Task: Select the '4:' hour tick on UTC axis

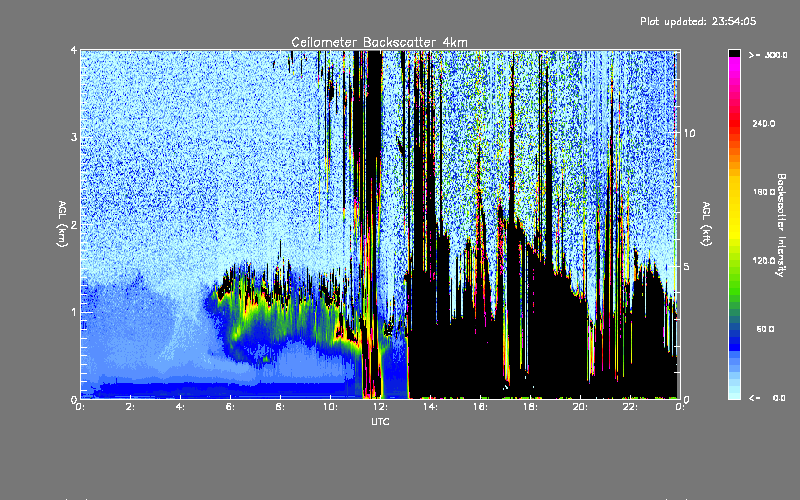Action: point(180,407)
